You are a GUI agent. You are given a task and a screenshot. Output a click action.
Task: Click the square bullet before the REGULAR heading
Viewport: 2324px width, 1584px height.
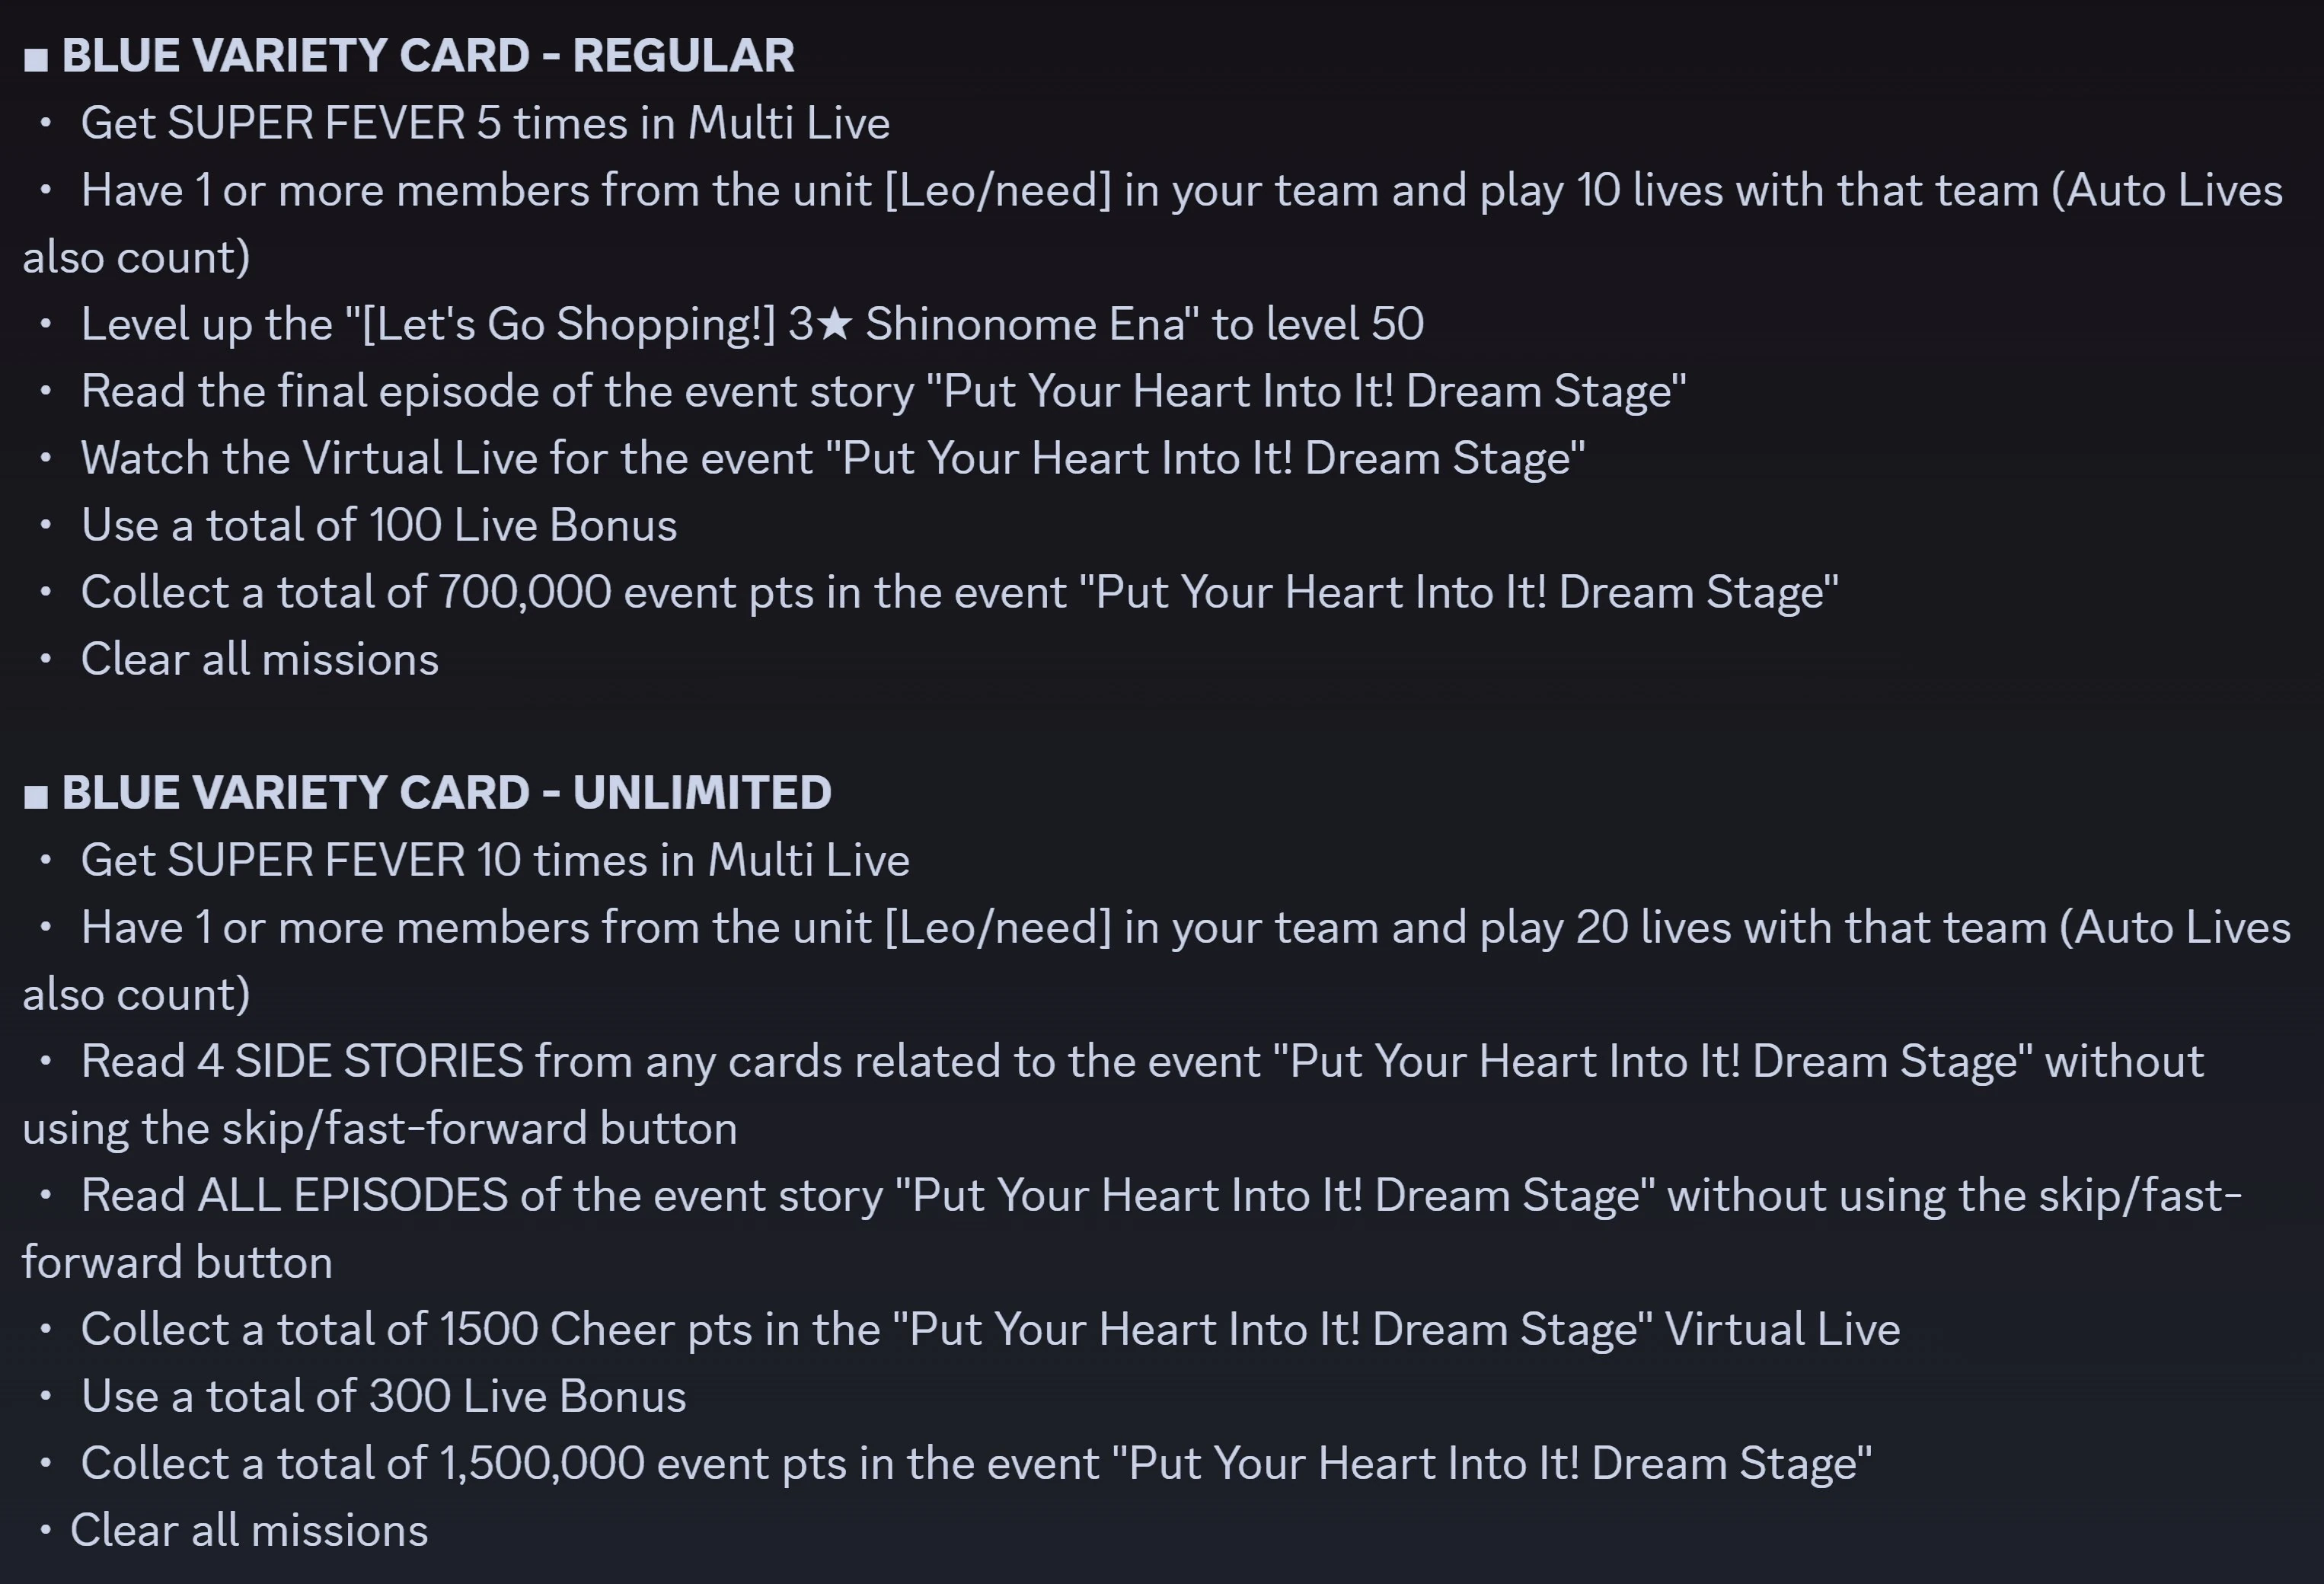pos(36,59)
